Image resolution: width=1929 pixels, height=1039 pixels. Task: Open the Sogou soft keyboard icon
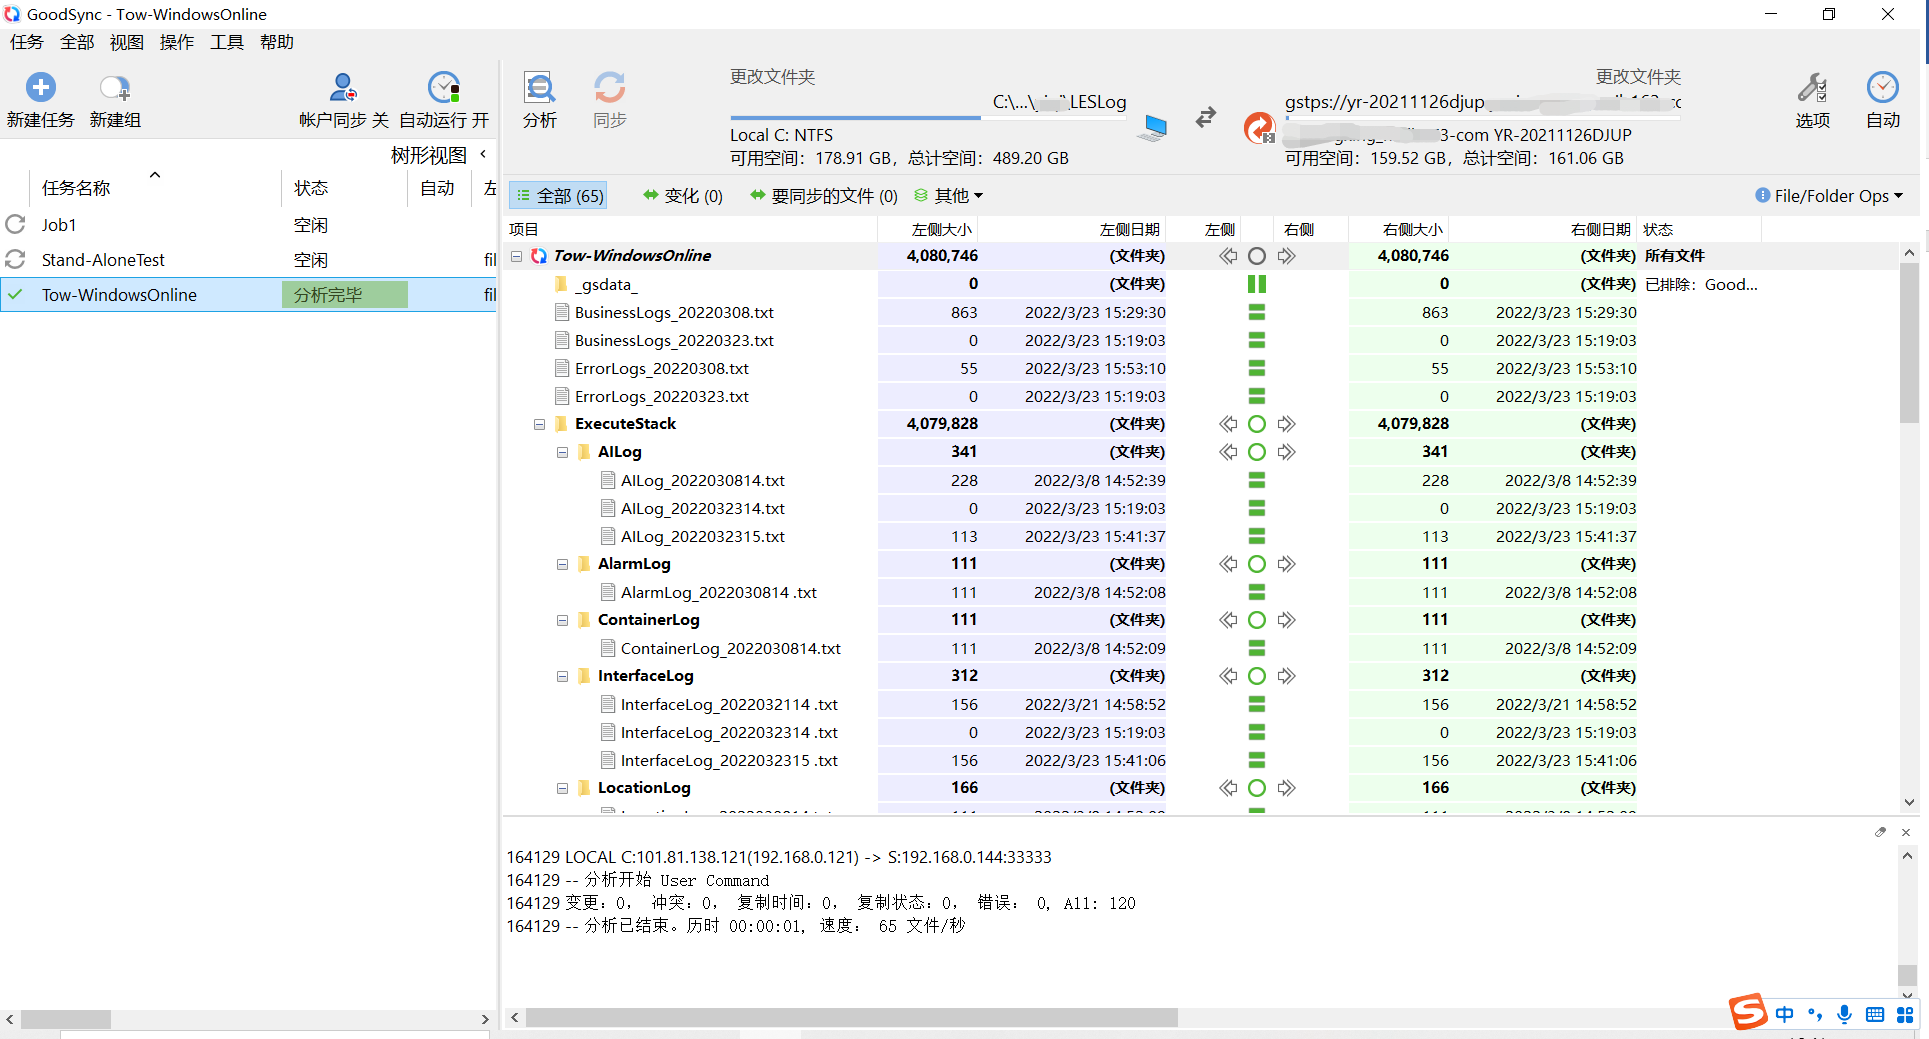coord(1875,1015)
